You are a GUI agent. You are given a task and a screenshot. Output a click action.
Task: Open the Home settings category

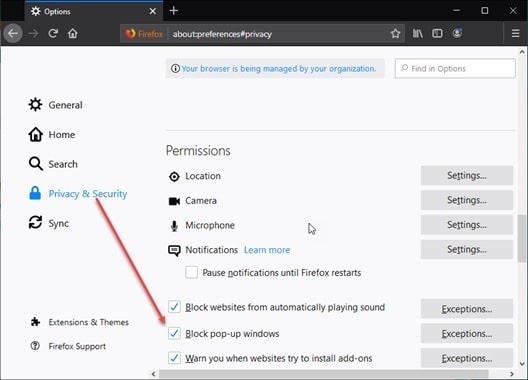click(52, 134)
